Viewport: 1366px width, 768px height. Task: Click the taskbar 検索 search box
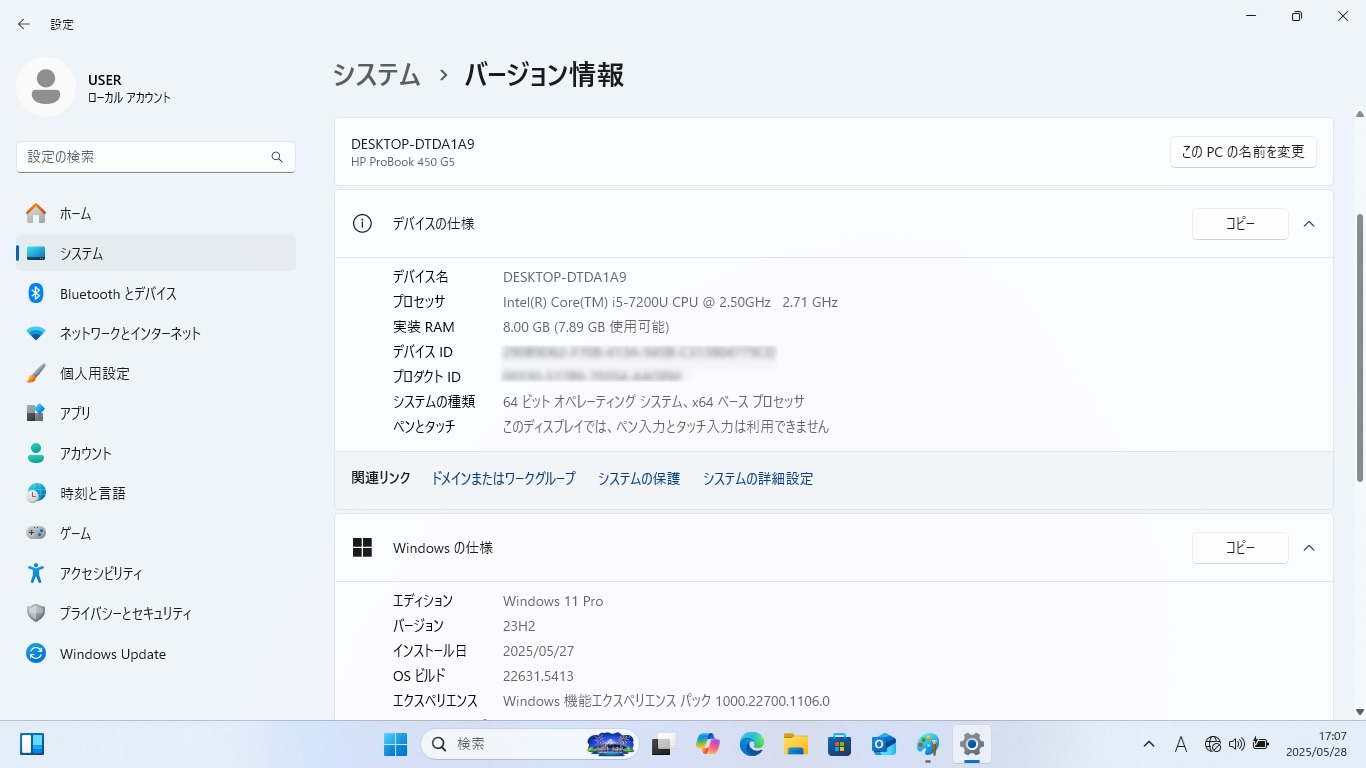[531, 744]
